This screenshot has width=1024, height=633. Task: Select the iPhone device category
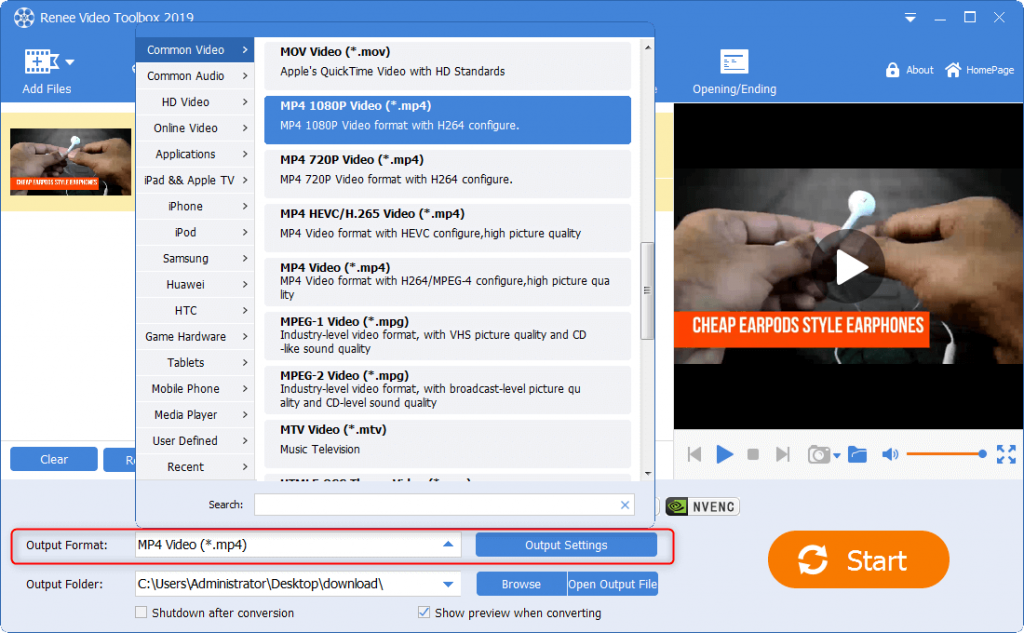click(x=194, y=206)
